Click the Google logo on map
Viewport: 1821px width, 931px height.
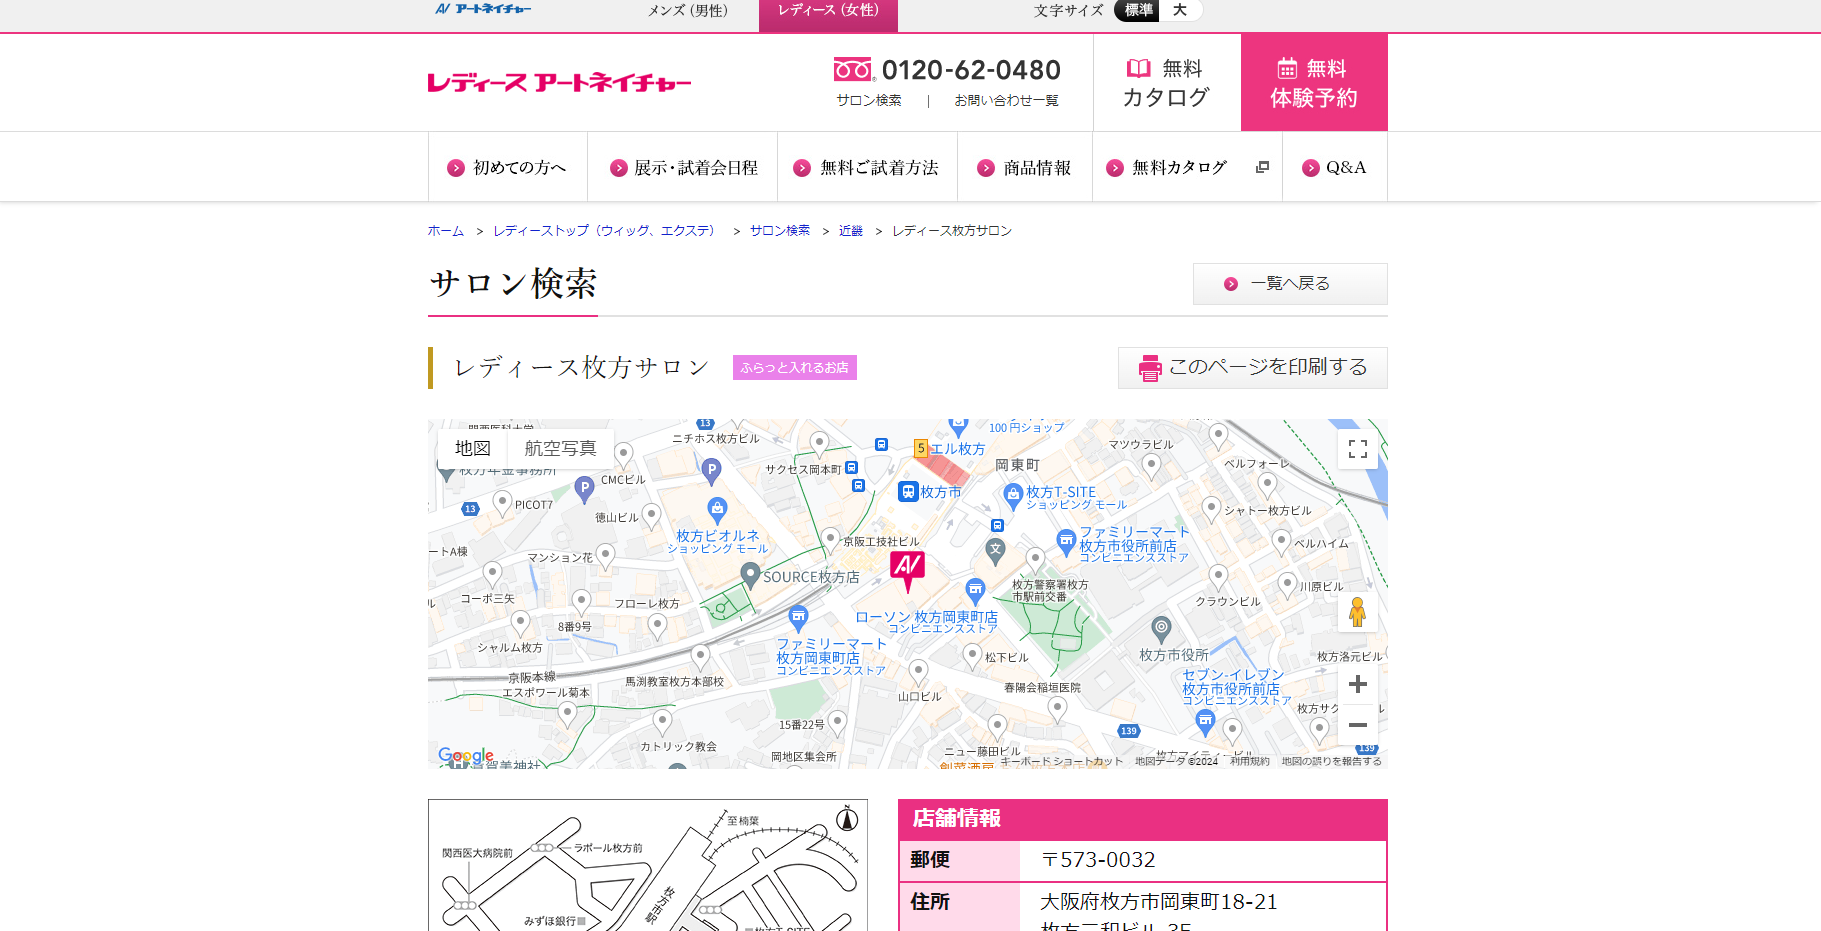pos(466,756)
